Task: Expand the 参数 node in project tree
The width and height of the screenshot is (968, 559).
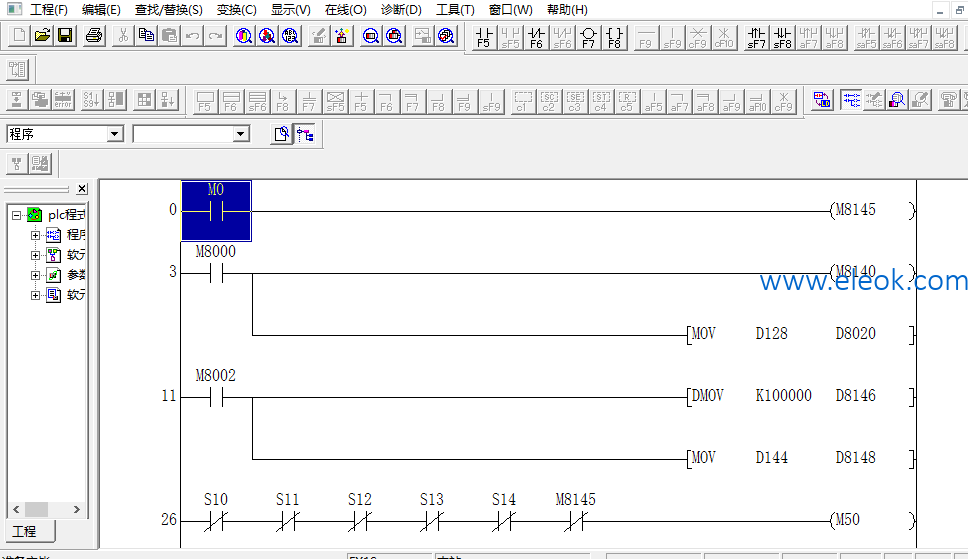Action: (36, 275)
